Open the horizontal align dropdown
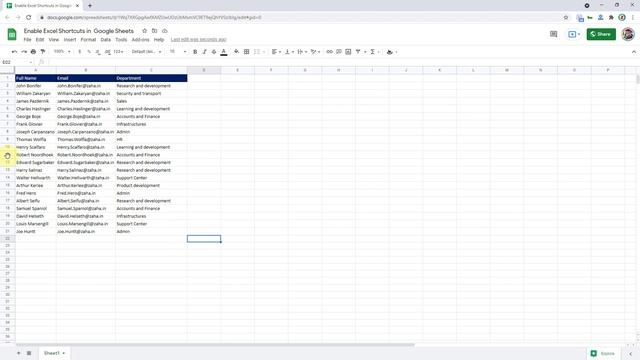This screenshot has width=640, height=360. [276, 52]
